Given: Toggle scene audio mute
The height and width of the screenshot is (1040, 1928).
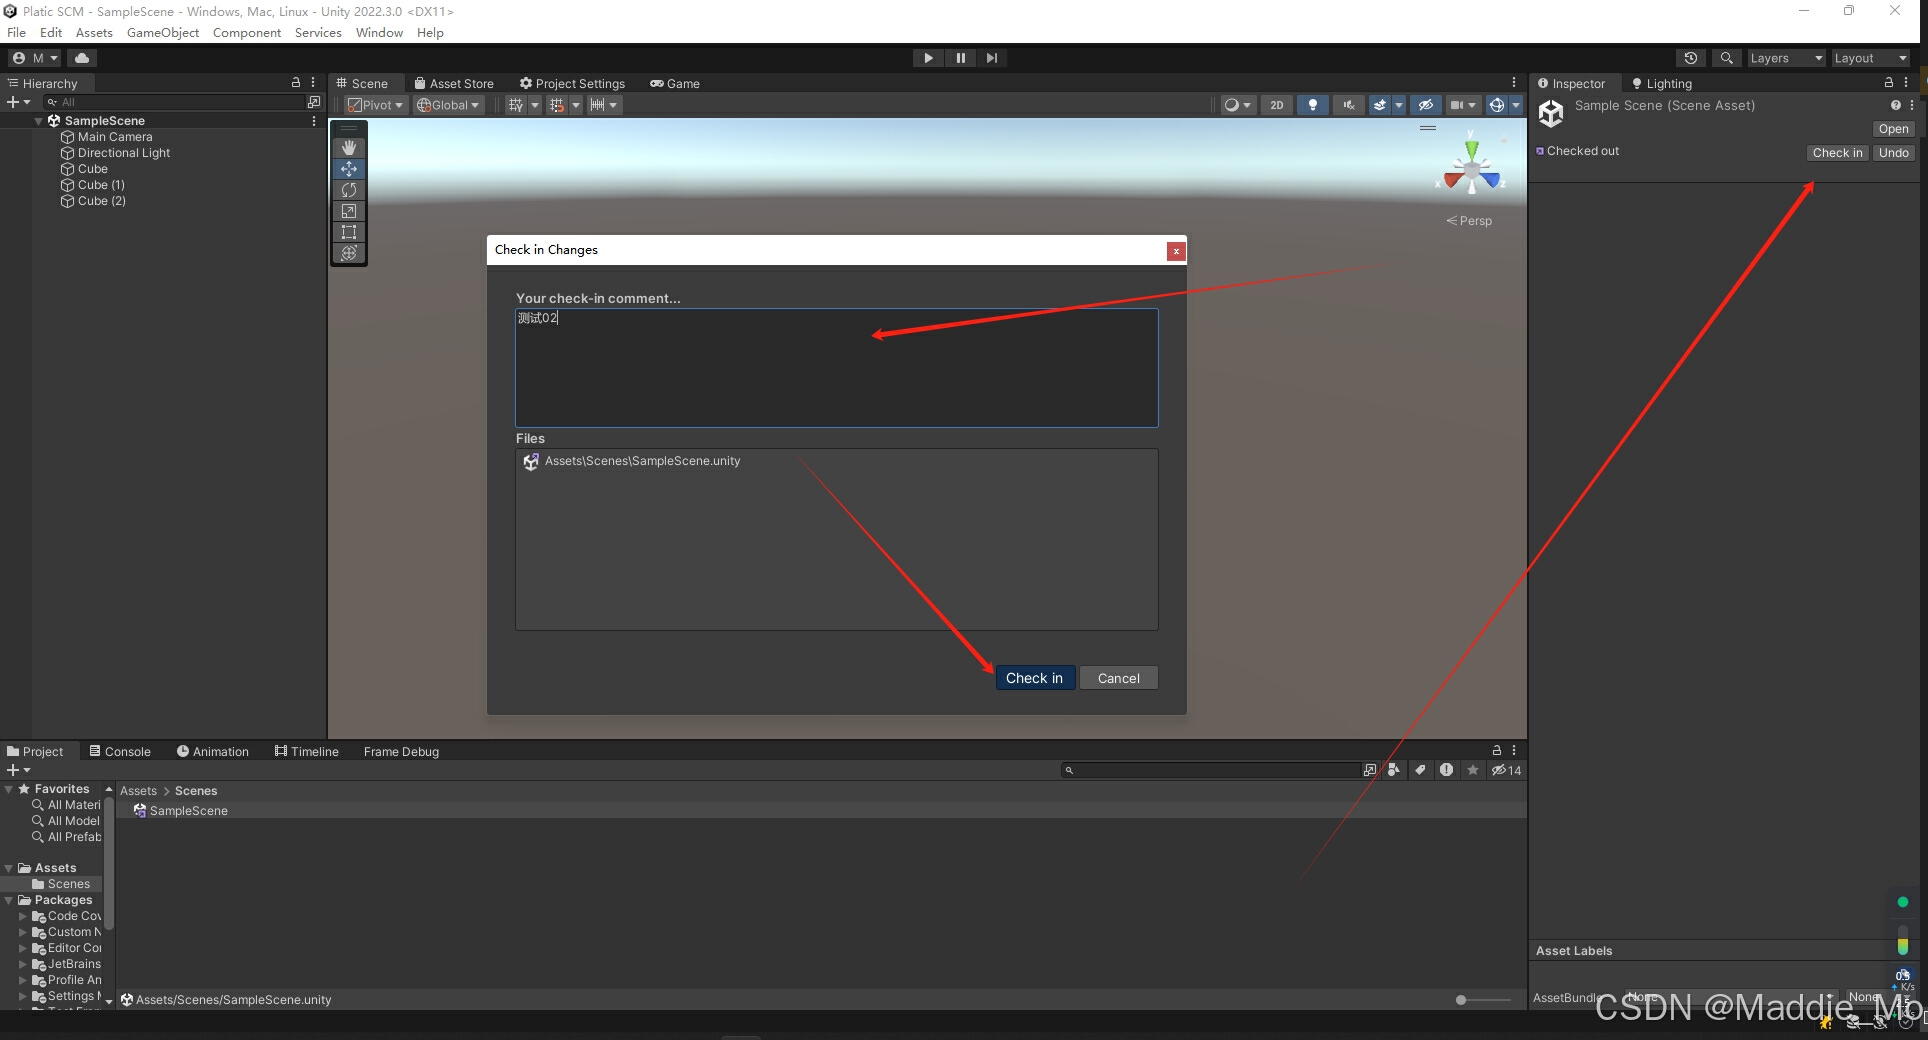Looking at the screenshot, I should tap(1349, 105).
